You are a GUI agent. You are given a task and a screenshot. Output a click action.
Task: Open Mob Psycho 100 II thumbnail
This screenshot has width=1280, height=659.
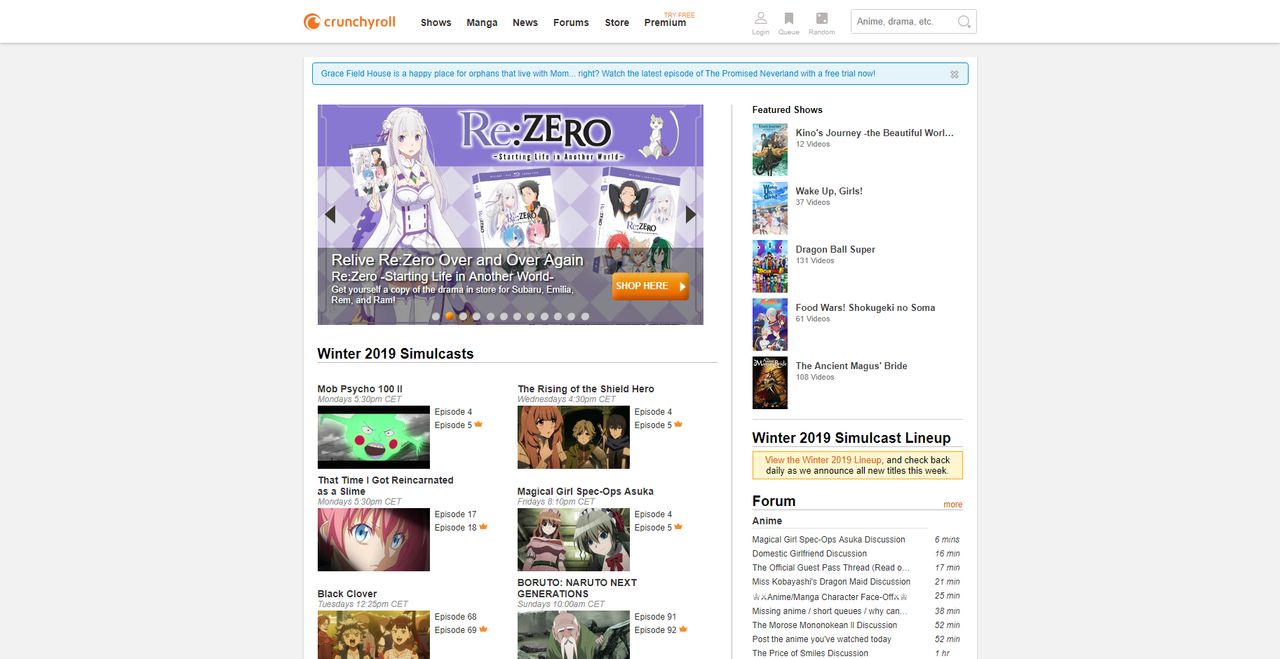[x=374, y=437]
